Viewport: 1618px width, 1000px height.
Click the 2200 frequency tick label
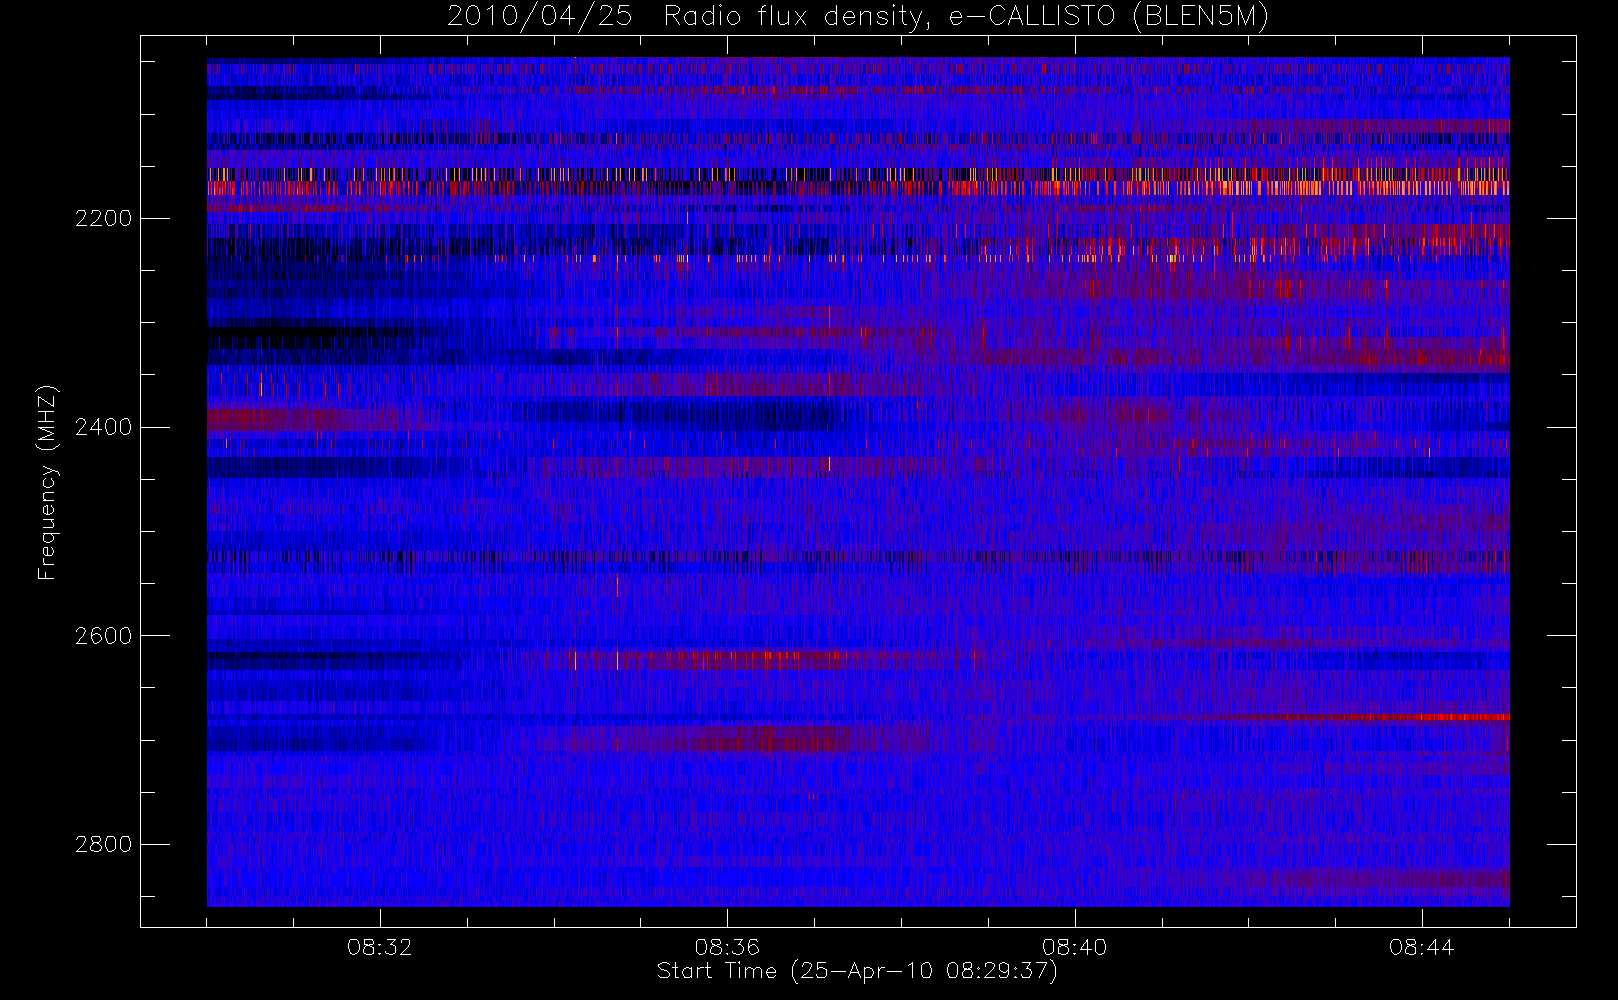[103, 218]
